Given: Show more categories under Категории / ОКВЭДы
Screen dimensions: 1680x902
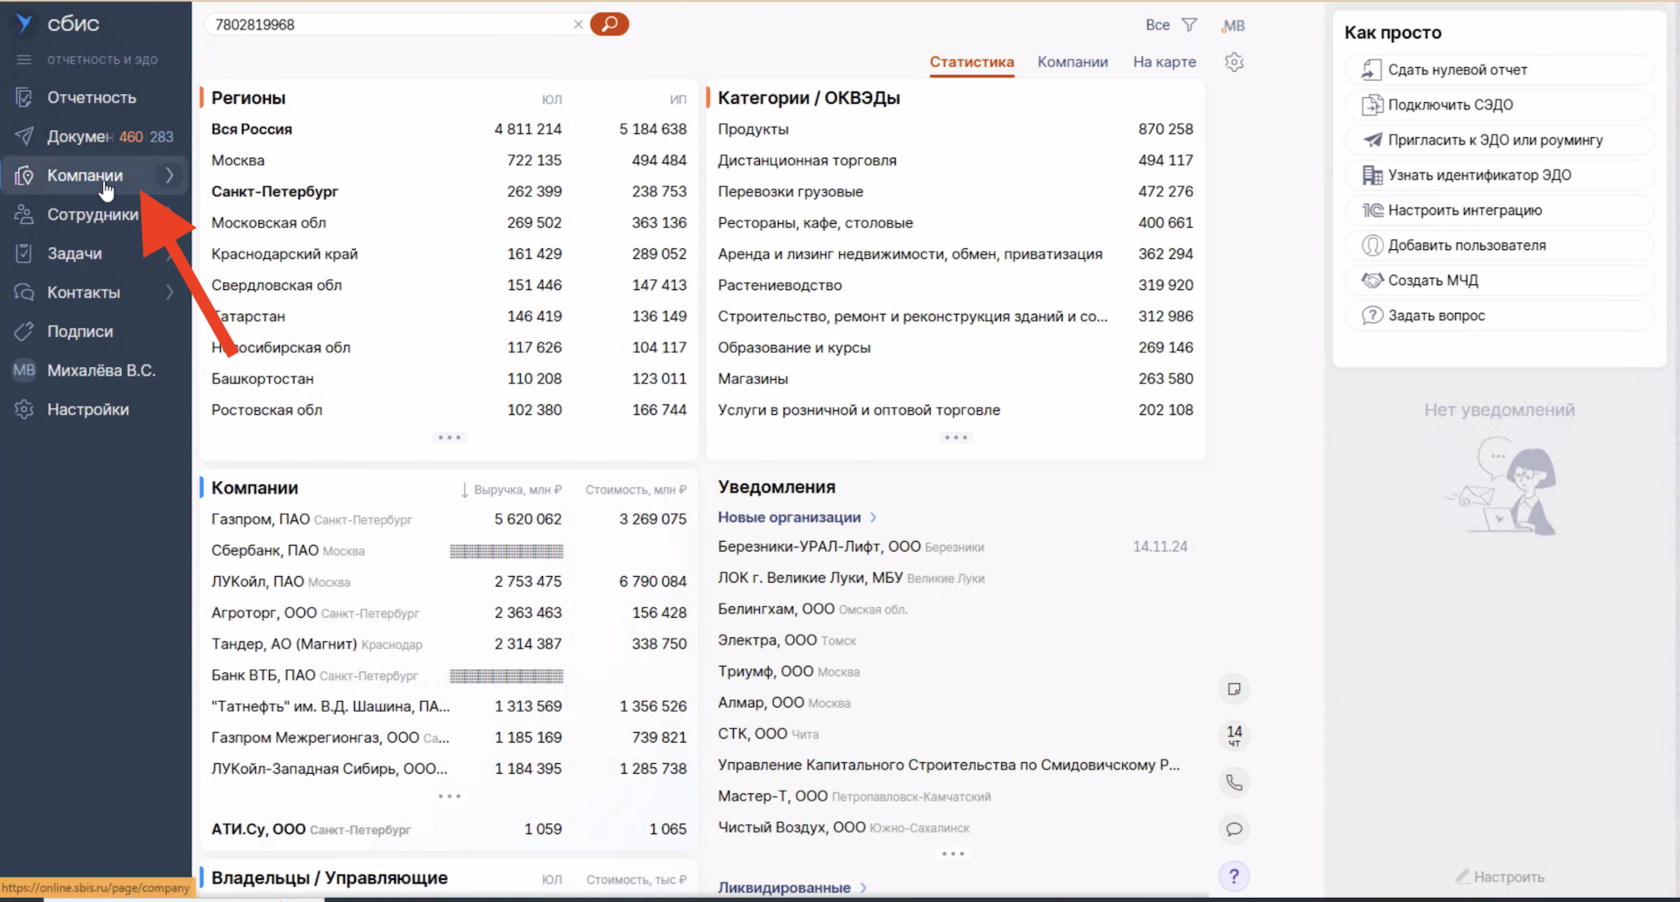Looking at the screenshot, I should click(955, 438).
